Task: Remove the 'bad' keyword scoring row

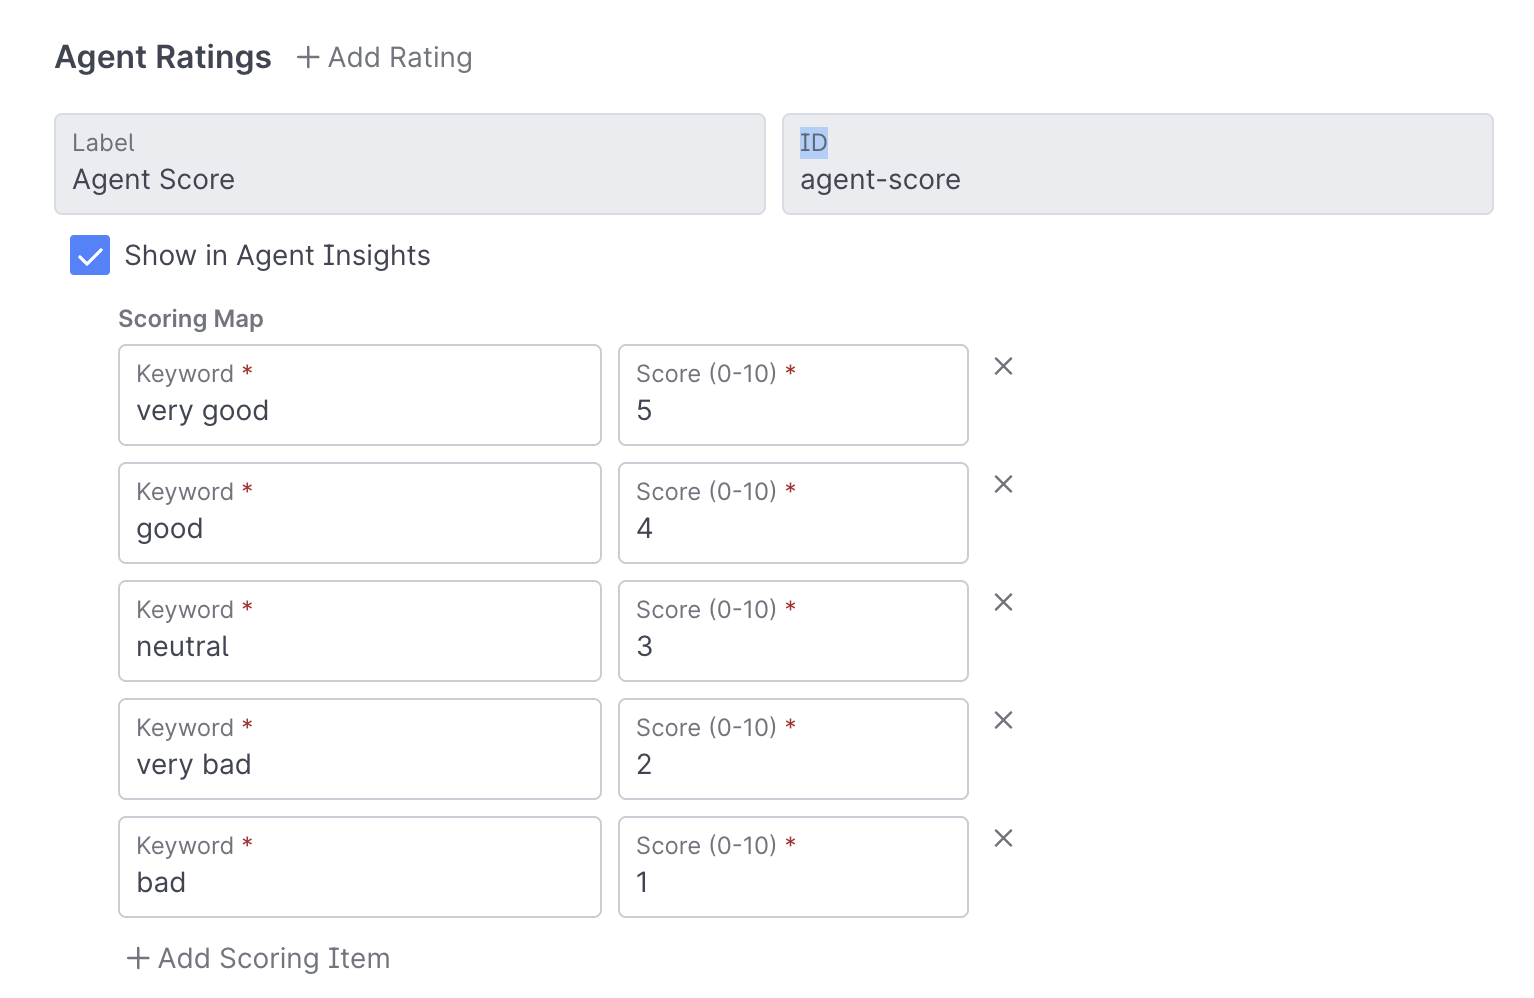Action: [1003, 839]
